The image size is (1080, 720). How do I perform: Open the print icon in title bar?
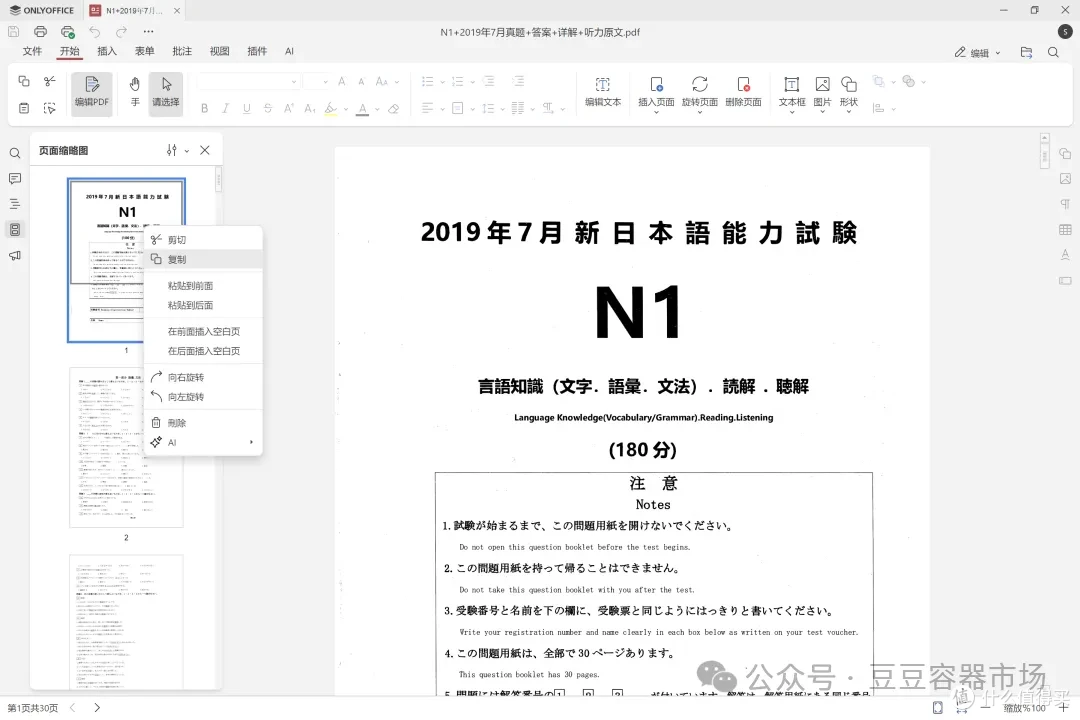(x=41, y=32)
